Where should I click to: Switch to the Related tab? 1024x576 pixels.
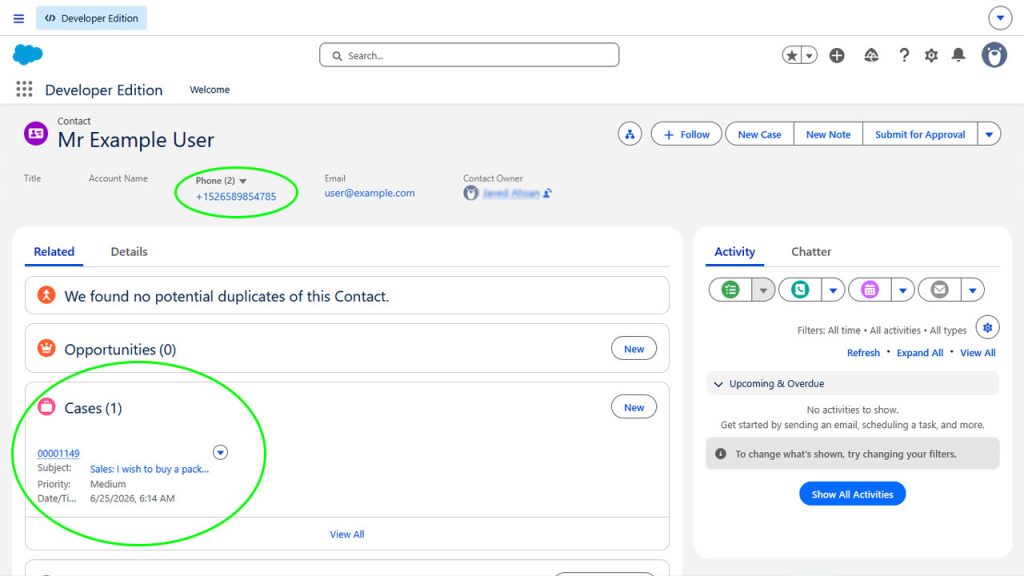click(54, 251)
